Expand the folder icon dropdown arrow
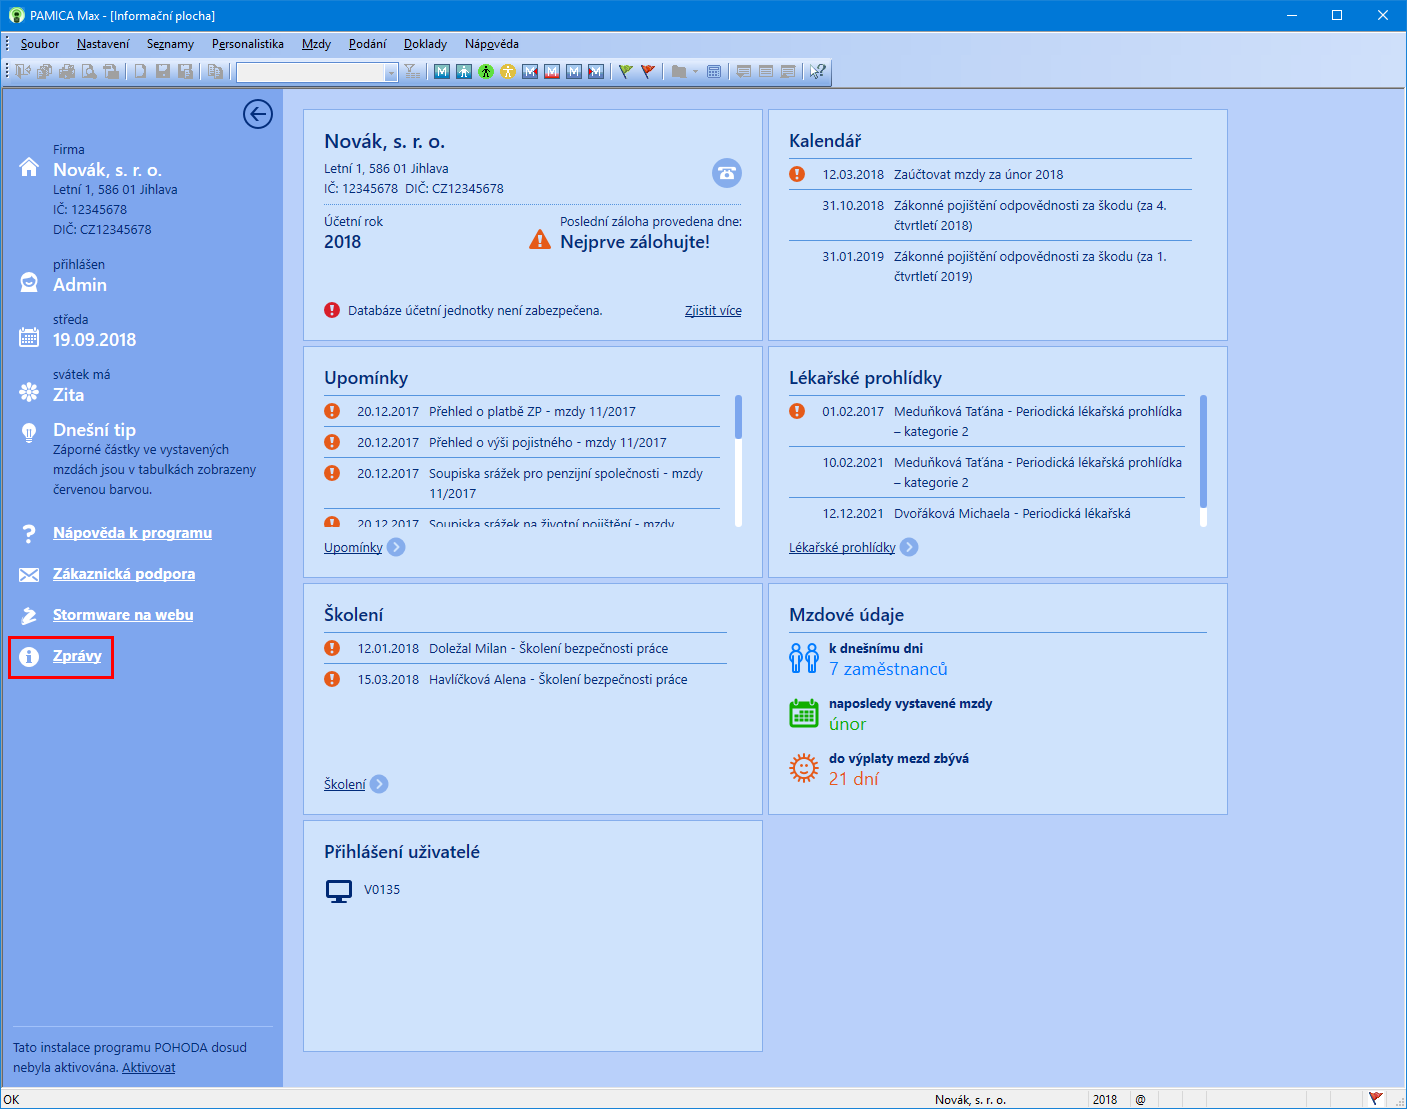Viewport: 1407px width, 1109px height. pyautogui.click(x=695, y=71)
